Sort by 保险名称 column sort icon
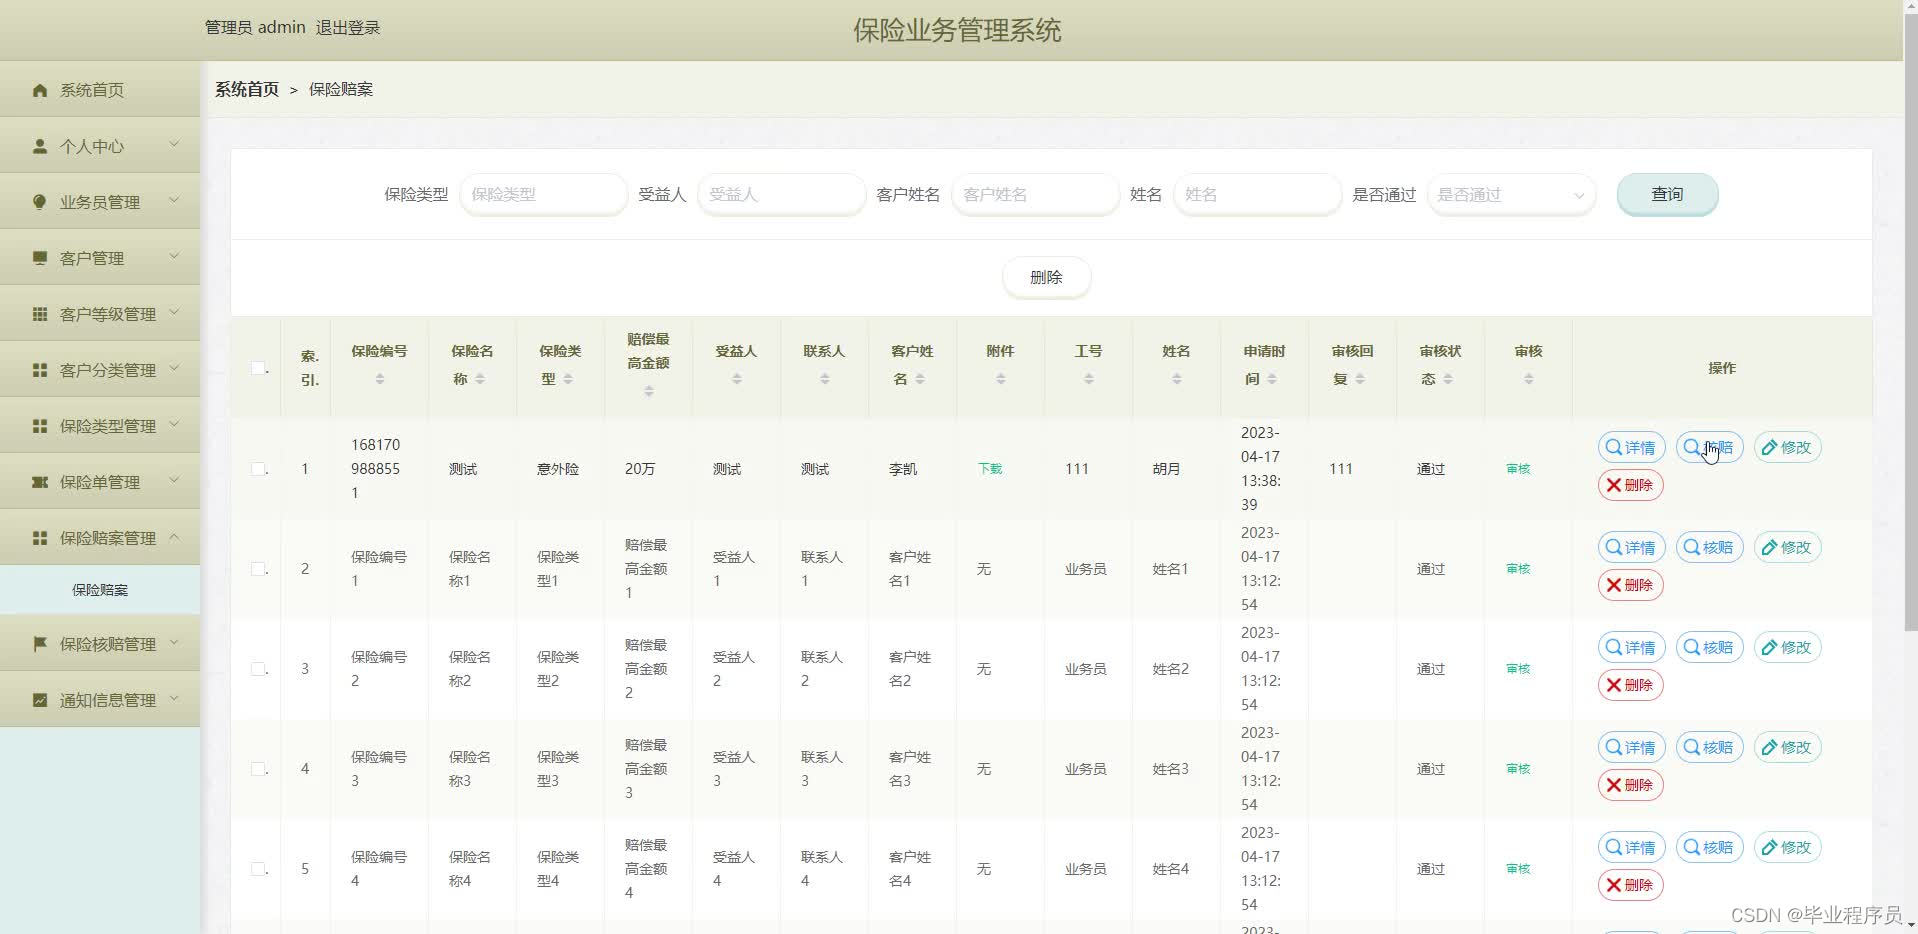Screen dimensions: 1918x934 click(x=480, y=379)
